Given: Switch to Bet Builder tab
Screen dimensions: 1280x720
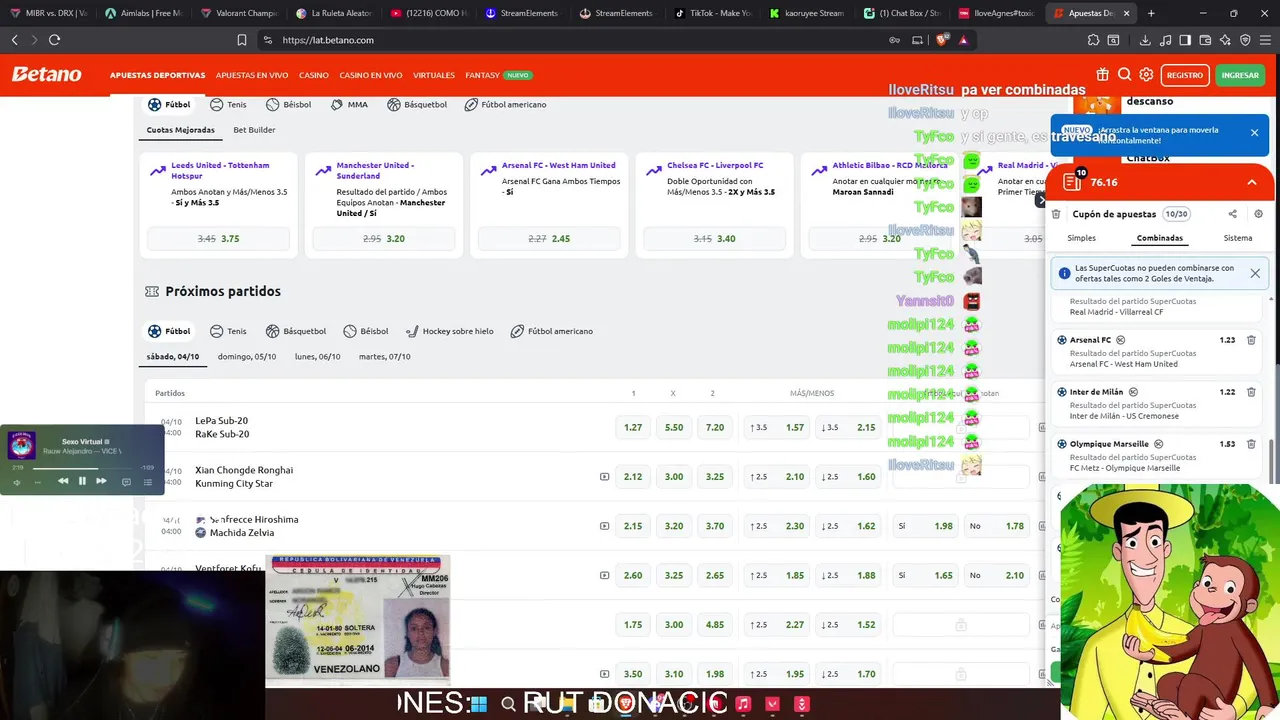Looking at the screenshot, I should tap(254, 130).
